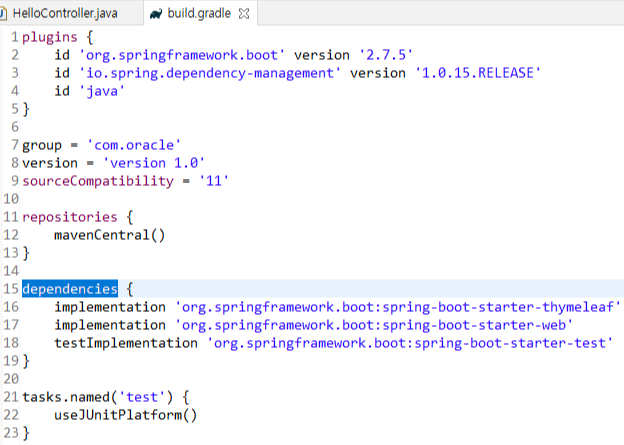This screenshot has height=445, width=624.
Task: Click the closing brace on line 19
Action: [x=26, y=361]
